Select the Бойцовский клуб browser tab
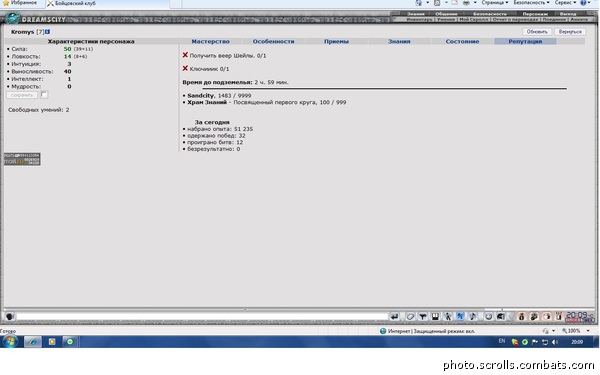Viewport: 600px width, 375px height. point(107,3)
